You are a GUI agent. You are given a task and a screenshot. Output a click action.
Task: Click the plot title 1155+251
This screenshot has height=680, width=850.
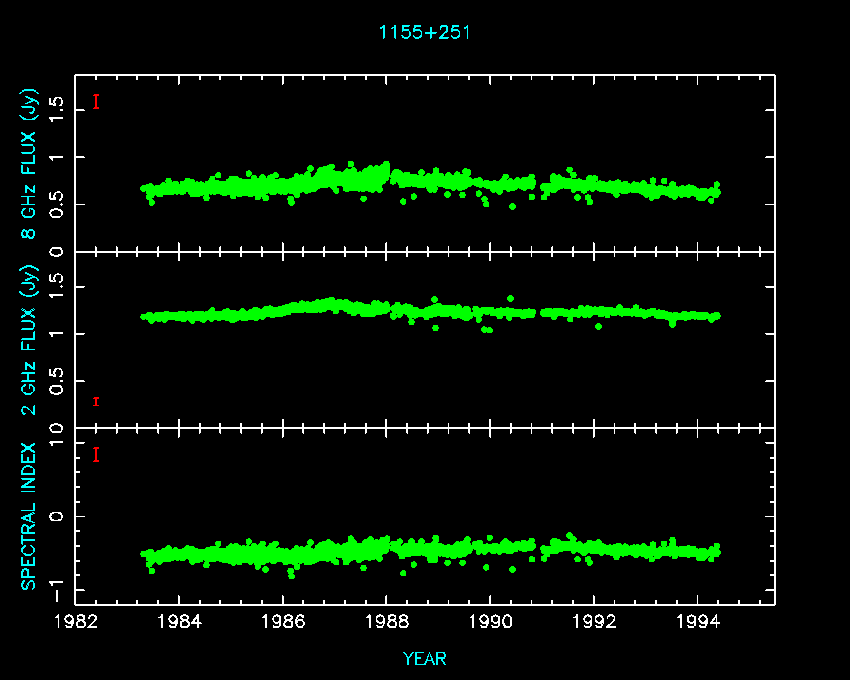tap(424, 32)
